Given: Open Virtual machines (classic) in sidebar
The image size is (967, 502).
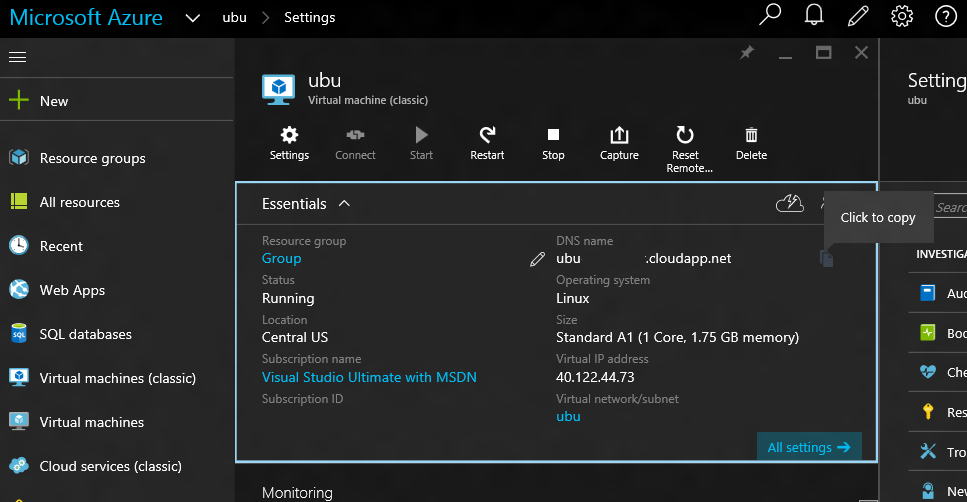Looking at the screenshot, I should coord(117,378).
